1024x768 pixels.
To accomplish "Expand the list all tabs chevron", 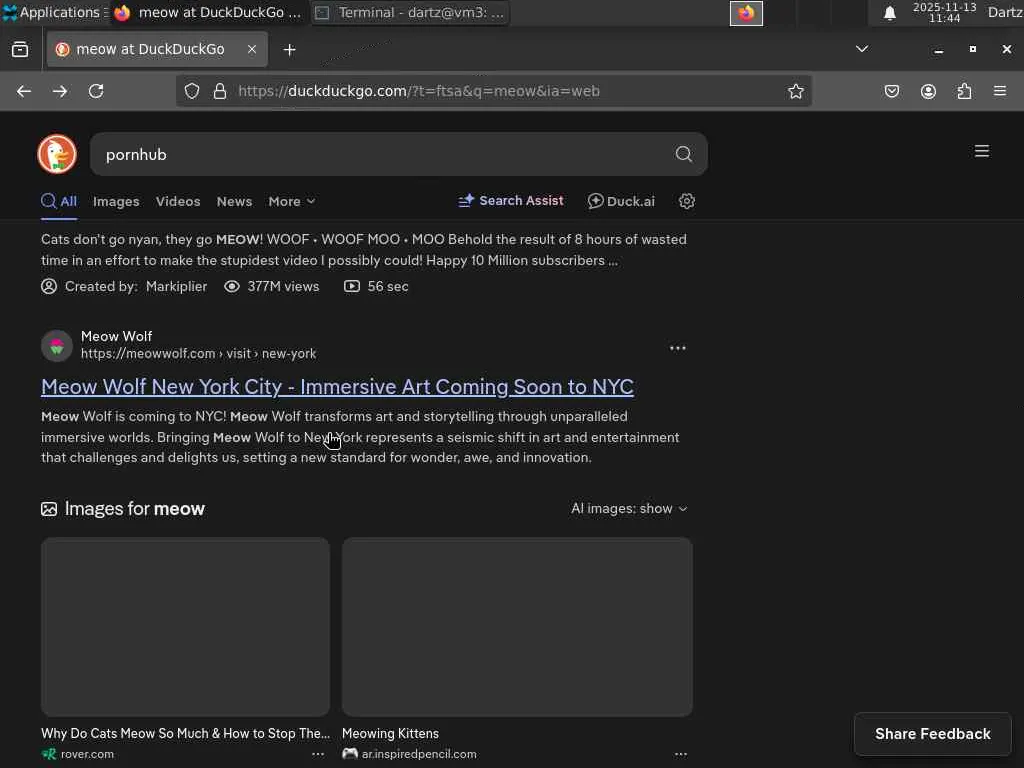I will [x=862, y=49].
